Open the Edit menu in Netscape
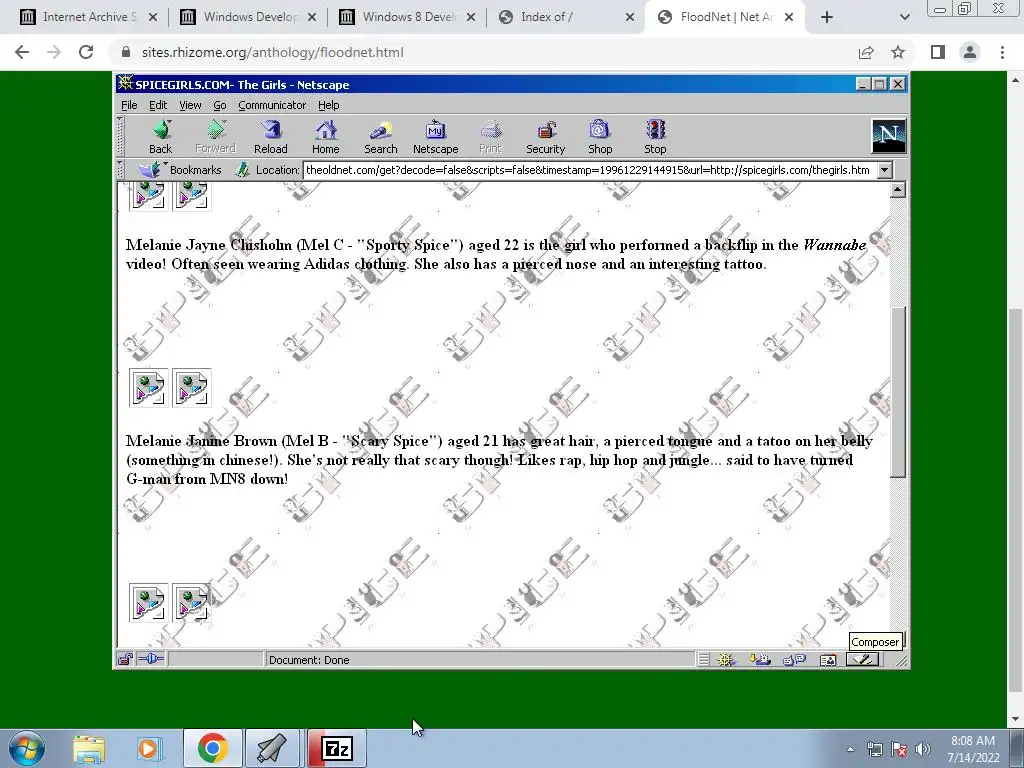The width and height of the screenshot is (1024, 768). click(x=158, y=105)
